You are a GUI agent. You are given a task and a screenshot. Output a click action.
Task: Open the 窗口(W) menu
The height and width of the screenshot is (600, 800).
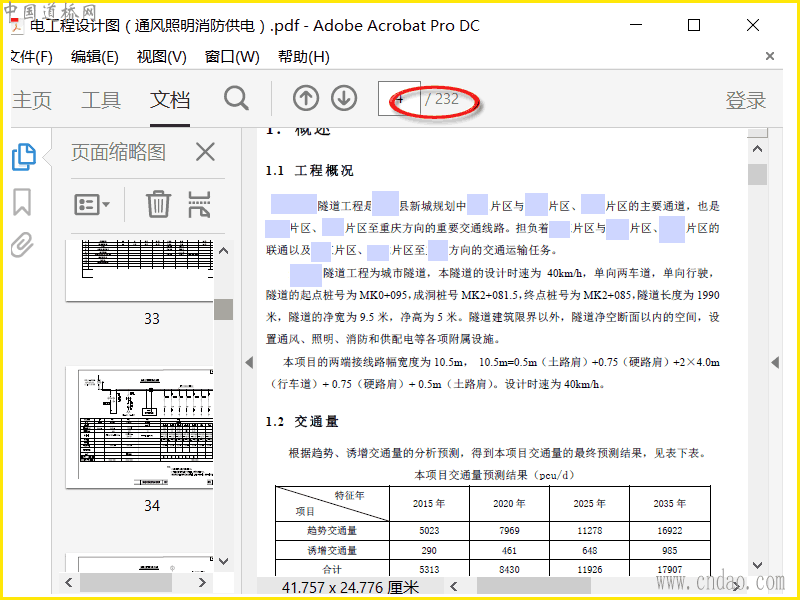click(232, 57)
